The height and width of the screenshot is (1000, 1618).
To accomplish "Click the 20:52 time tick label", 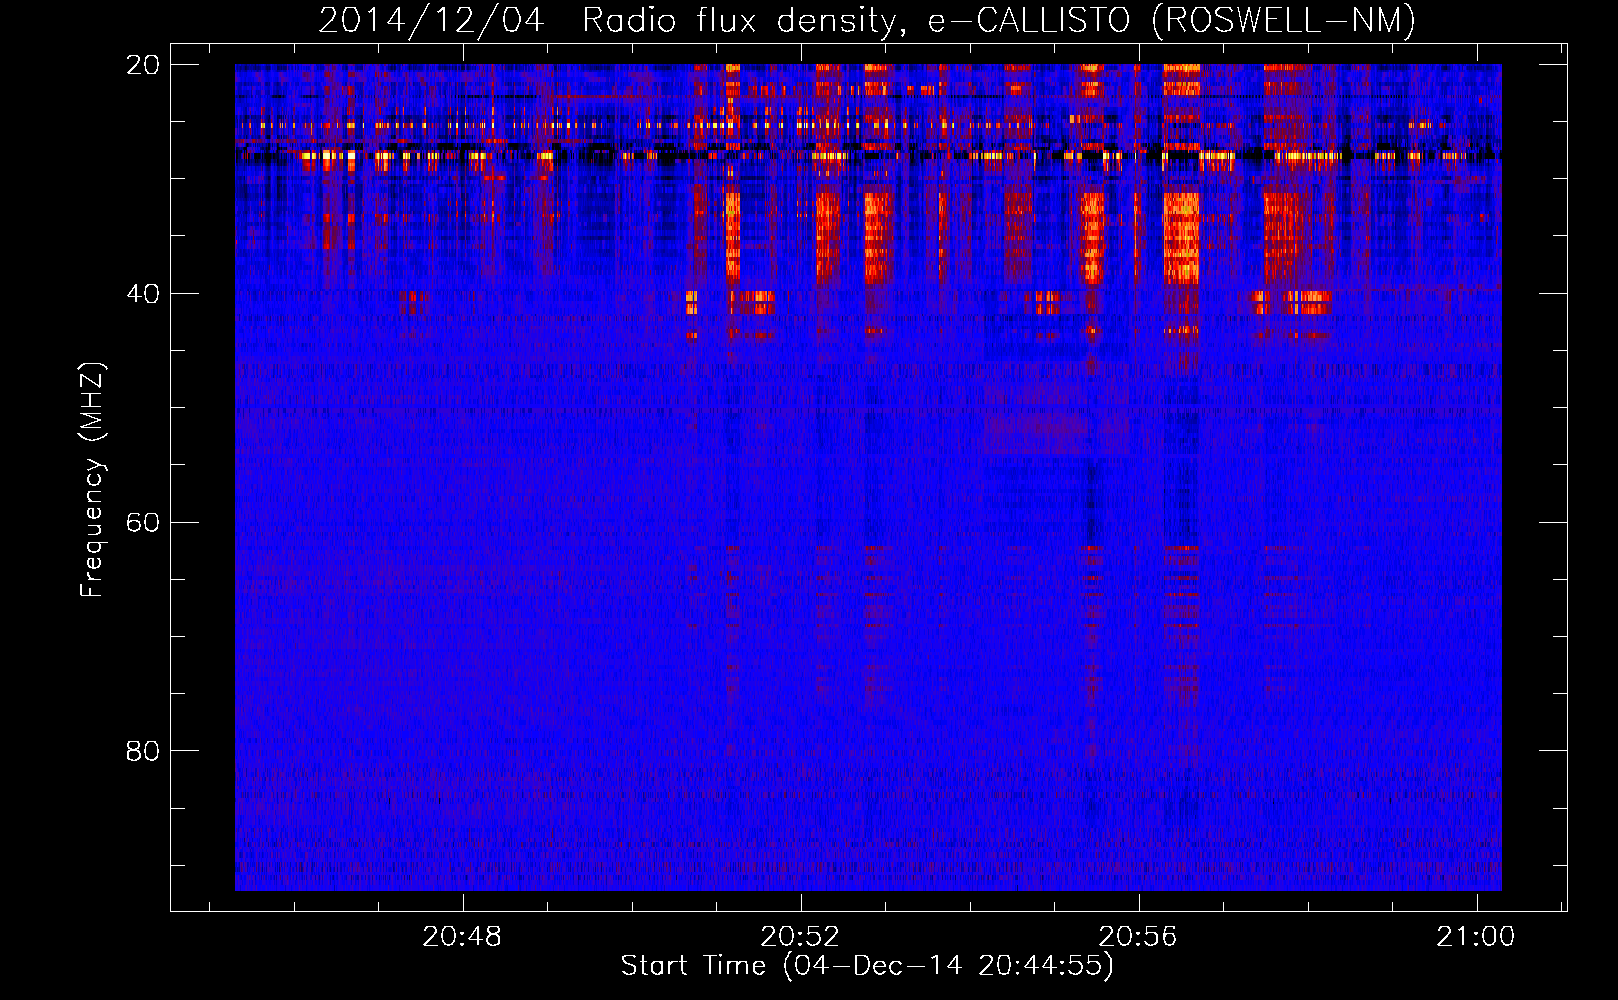I will pos(800,937).
